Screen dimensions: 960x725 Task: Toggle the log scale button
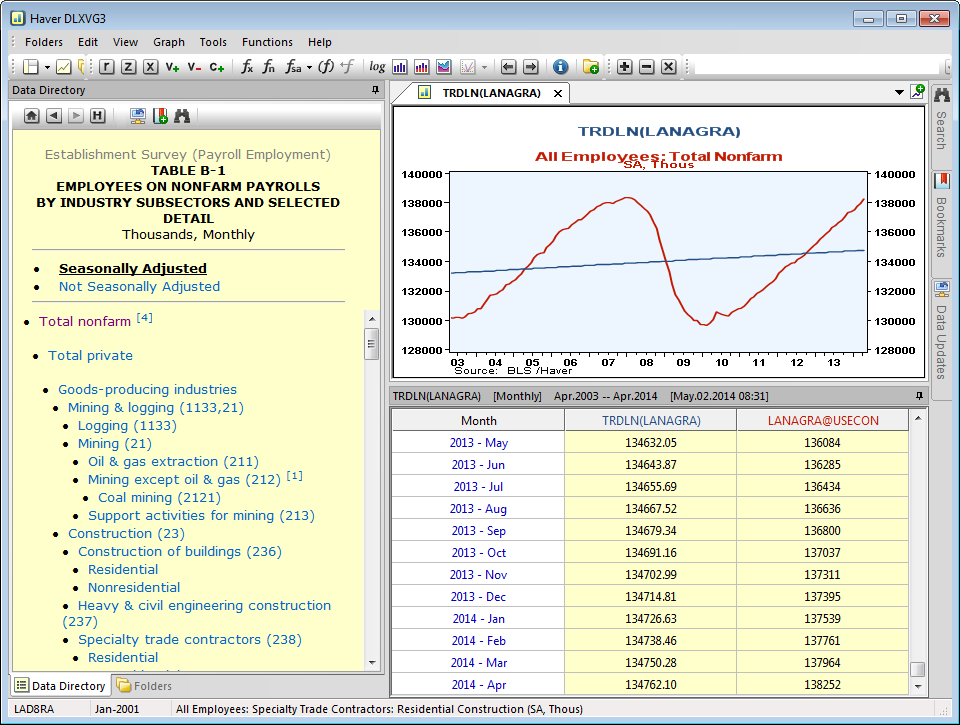pyautogui.click(x=377, y=67)
